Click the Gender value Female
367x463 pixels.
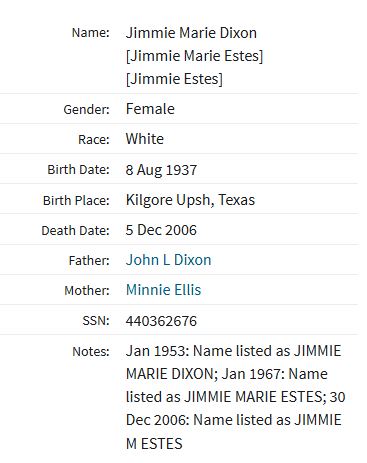tap(150, 109)
